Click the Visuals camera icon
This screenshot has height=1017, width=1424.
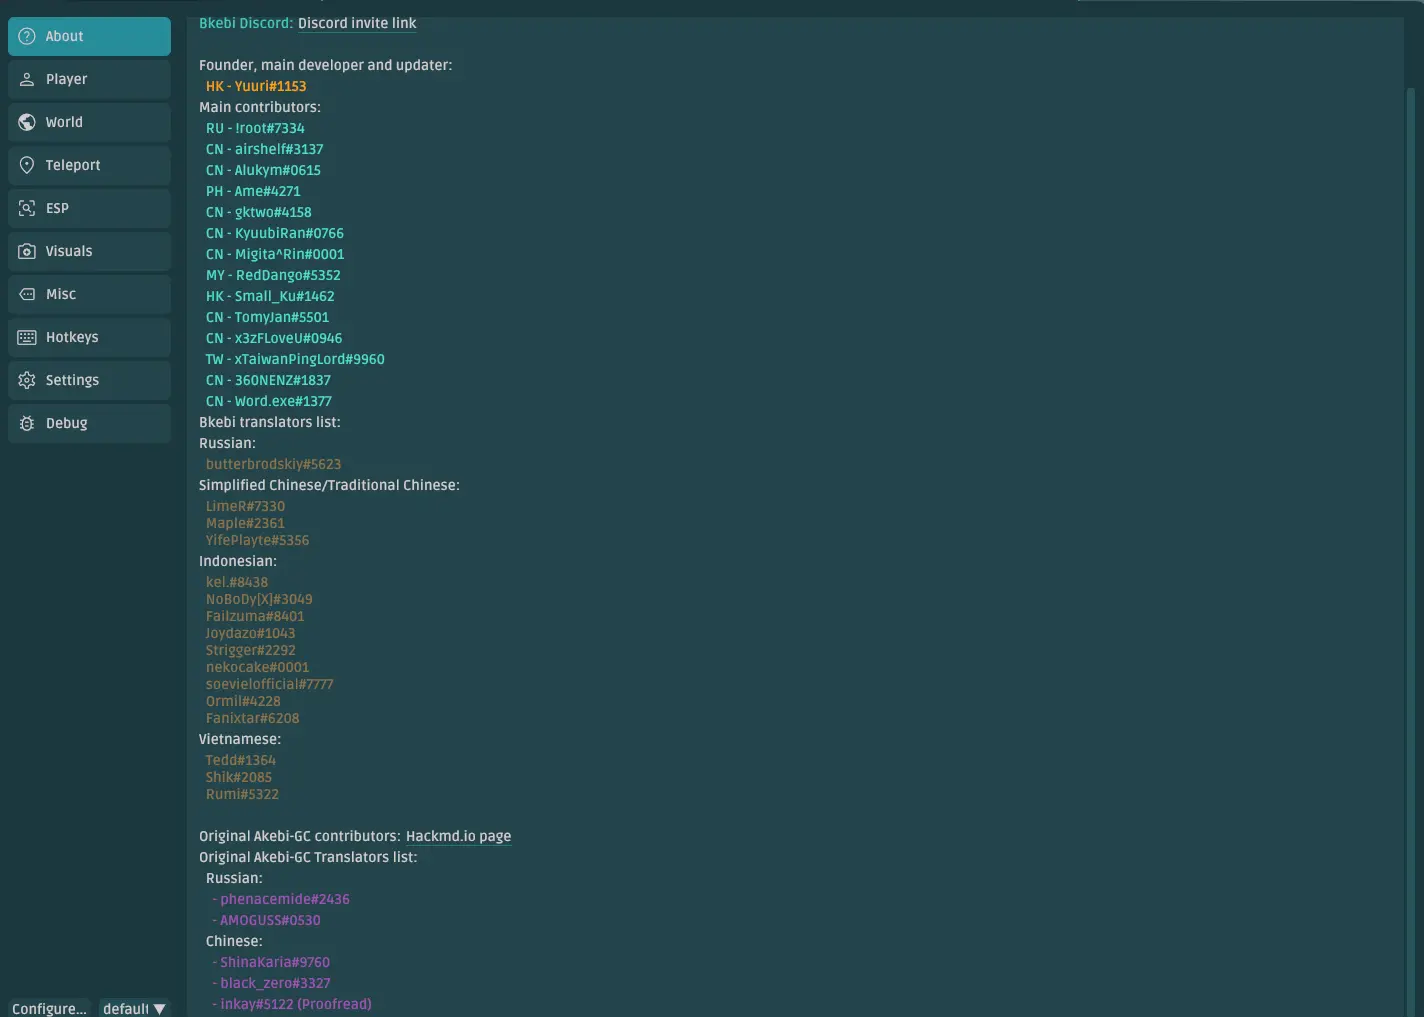[27, 251]
